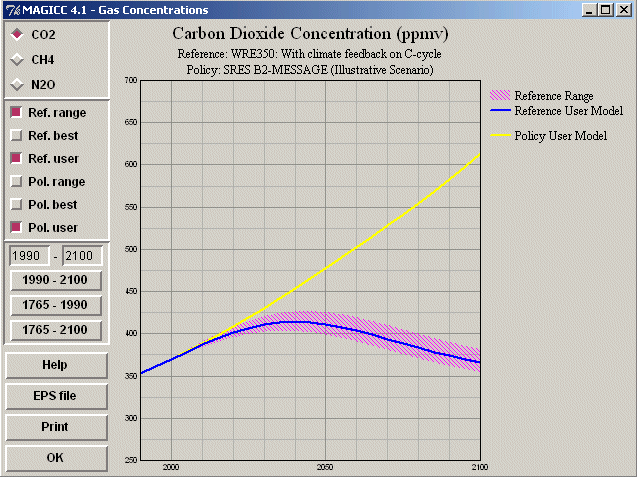Export the chart with EPS file
The width and height of the screenshot is (637, 477).
(x=55, y=396)
